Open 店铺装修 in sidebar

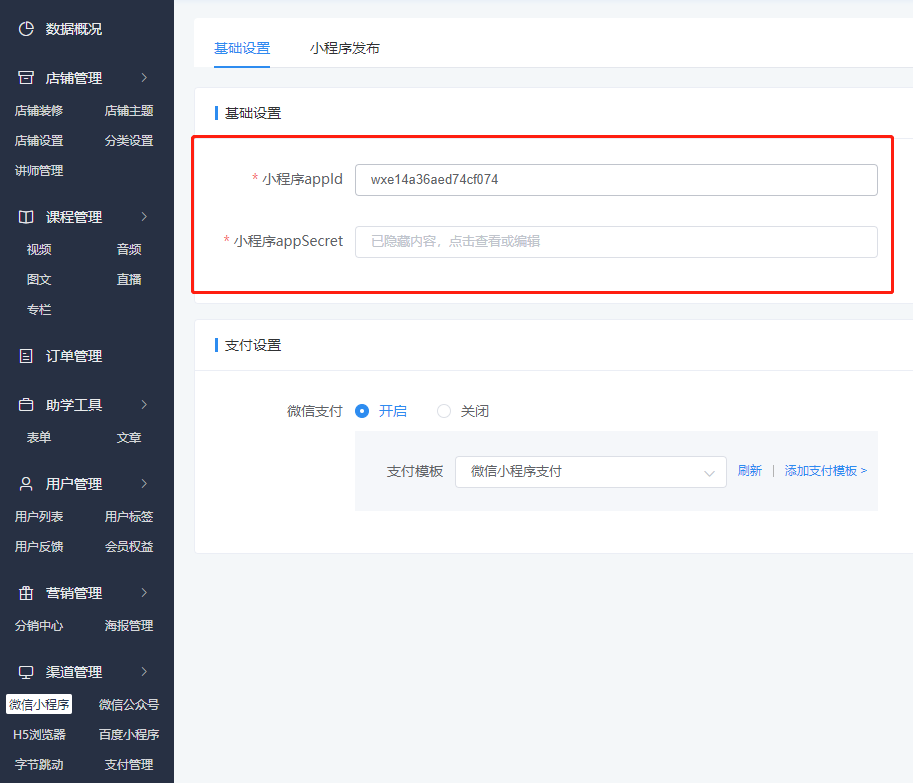[x=39, y=111]
